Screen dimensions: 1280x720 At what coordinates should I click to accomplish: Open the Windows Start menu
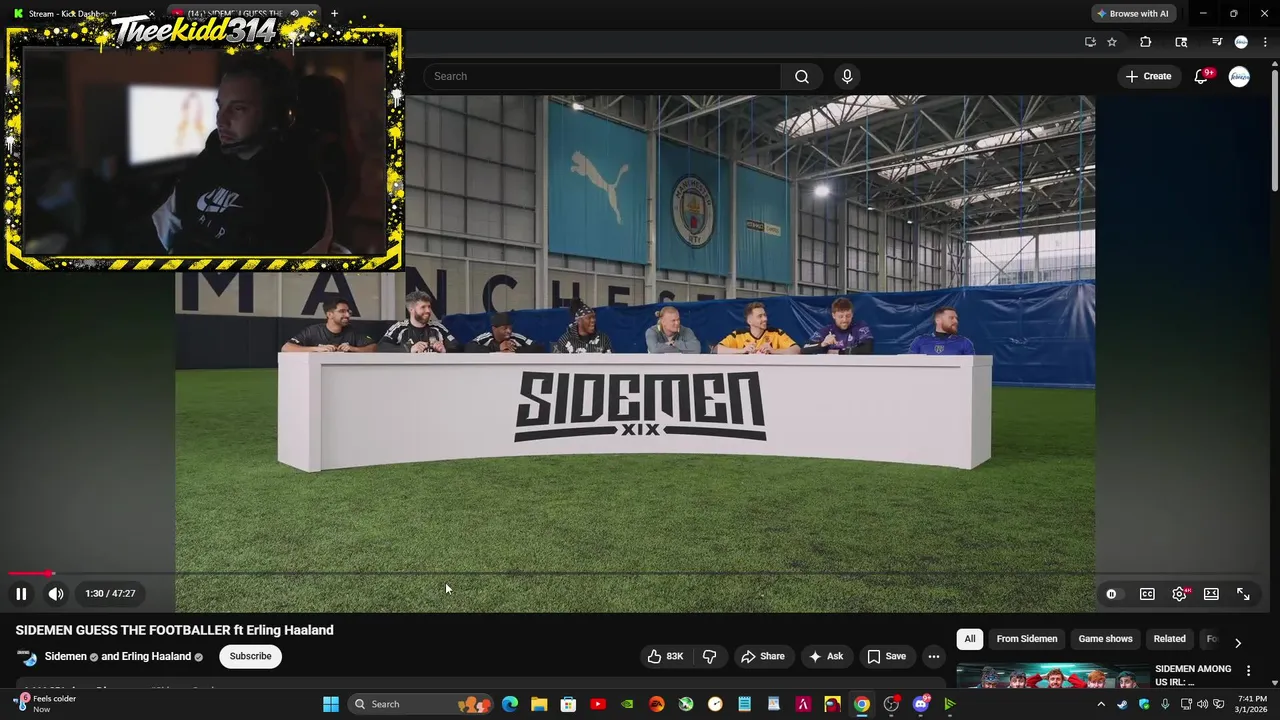coord(331,704)
